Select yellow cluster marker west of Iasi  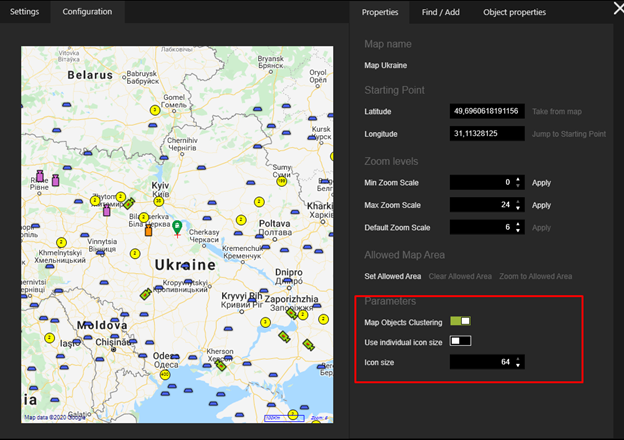click(49, 338)
